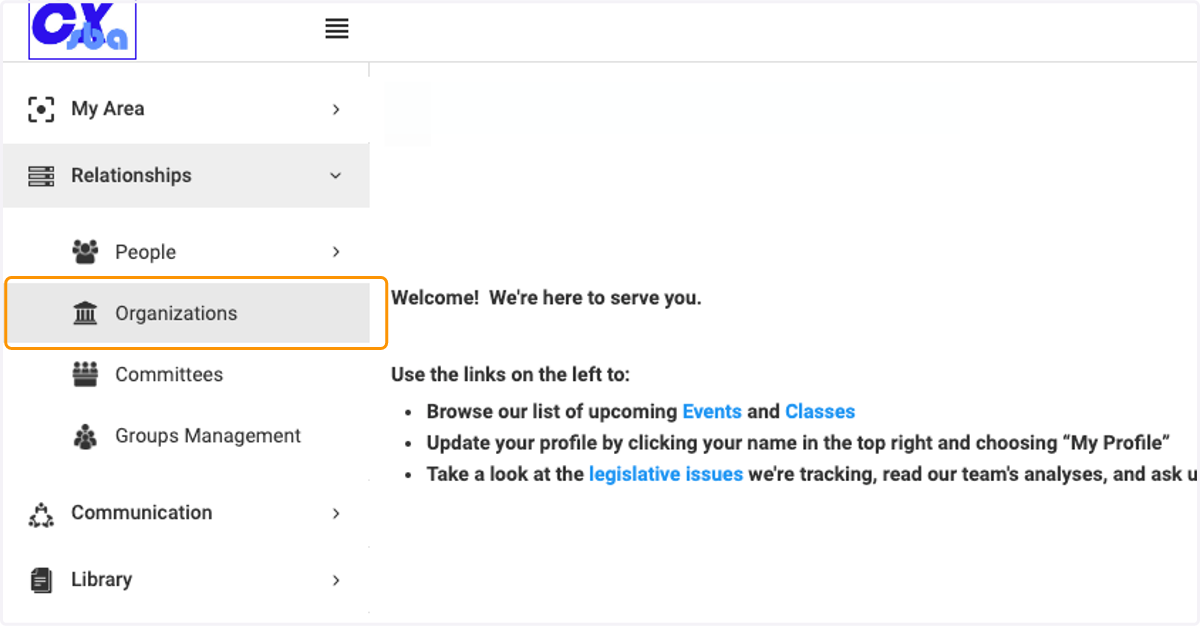Viewport: 1200px width, 626px height.
Task: Click the Organizations building icon
Action: click(86, 313)
